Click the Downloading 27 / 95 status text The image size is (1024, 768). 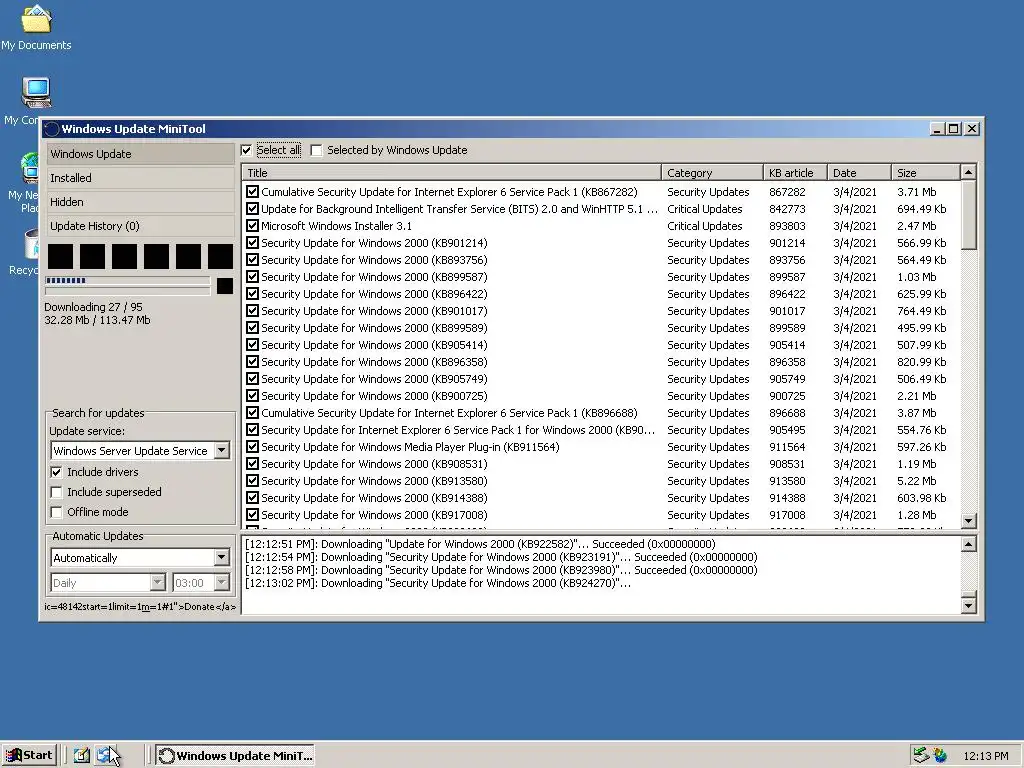pyautogui.click(x=93, y=307)
